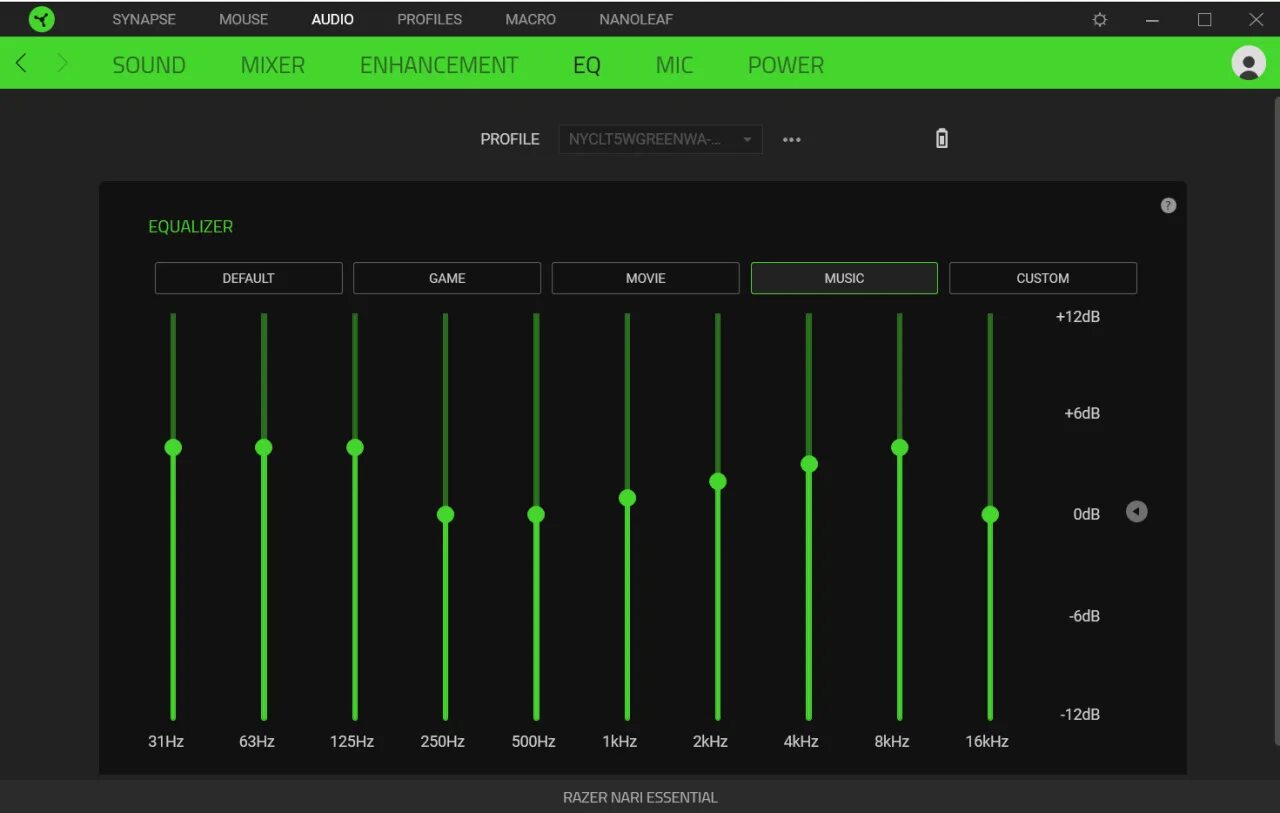Click the EQUALIZER heading text
Image resolution: width=1280 pixels, height=813 pixels.
(190, 227)
